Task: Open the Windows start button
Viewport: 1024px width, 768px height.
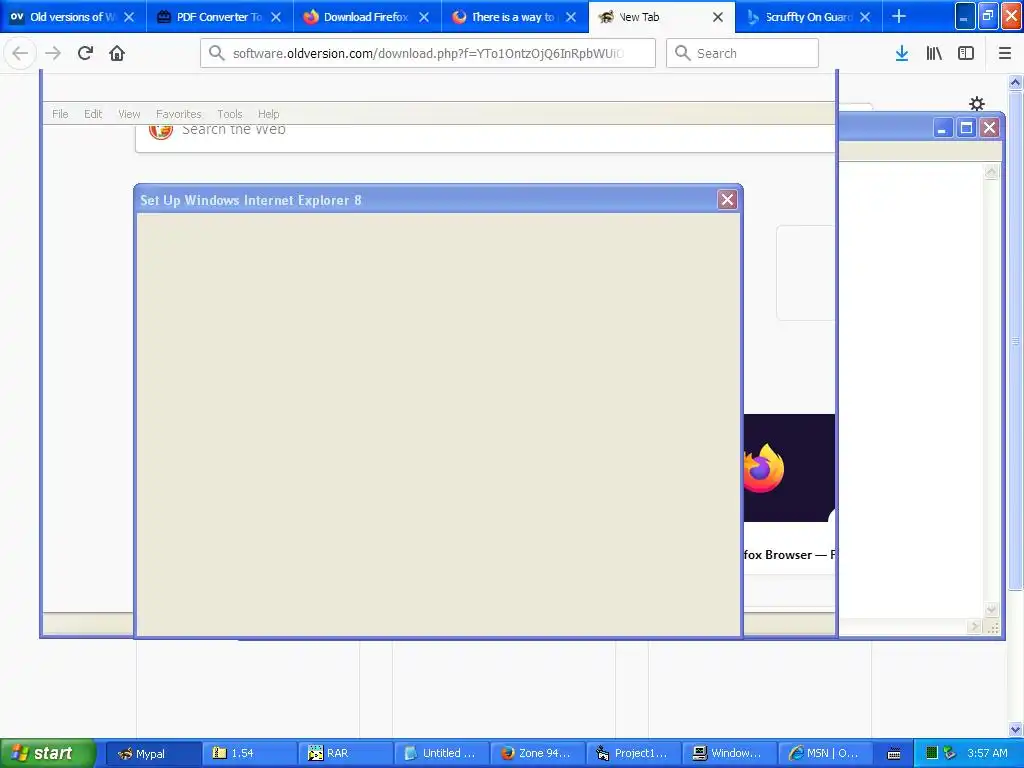Action: 48,753
